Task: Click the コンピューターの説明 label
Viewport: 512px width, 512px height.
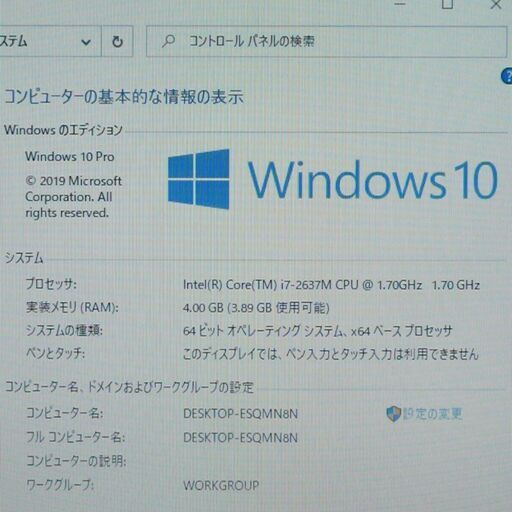Action: [76, 461]
